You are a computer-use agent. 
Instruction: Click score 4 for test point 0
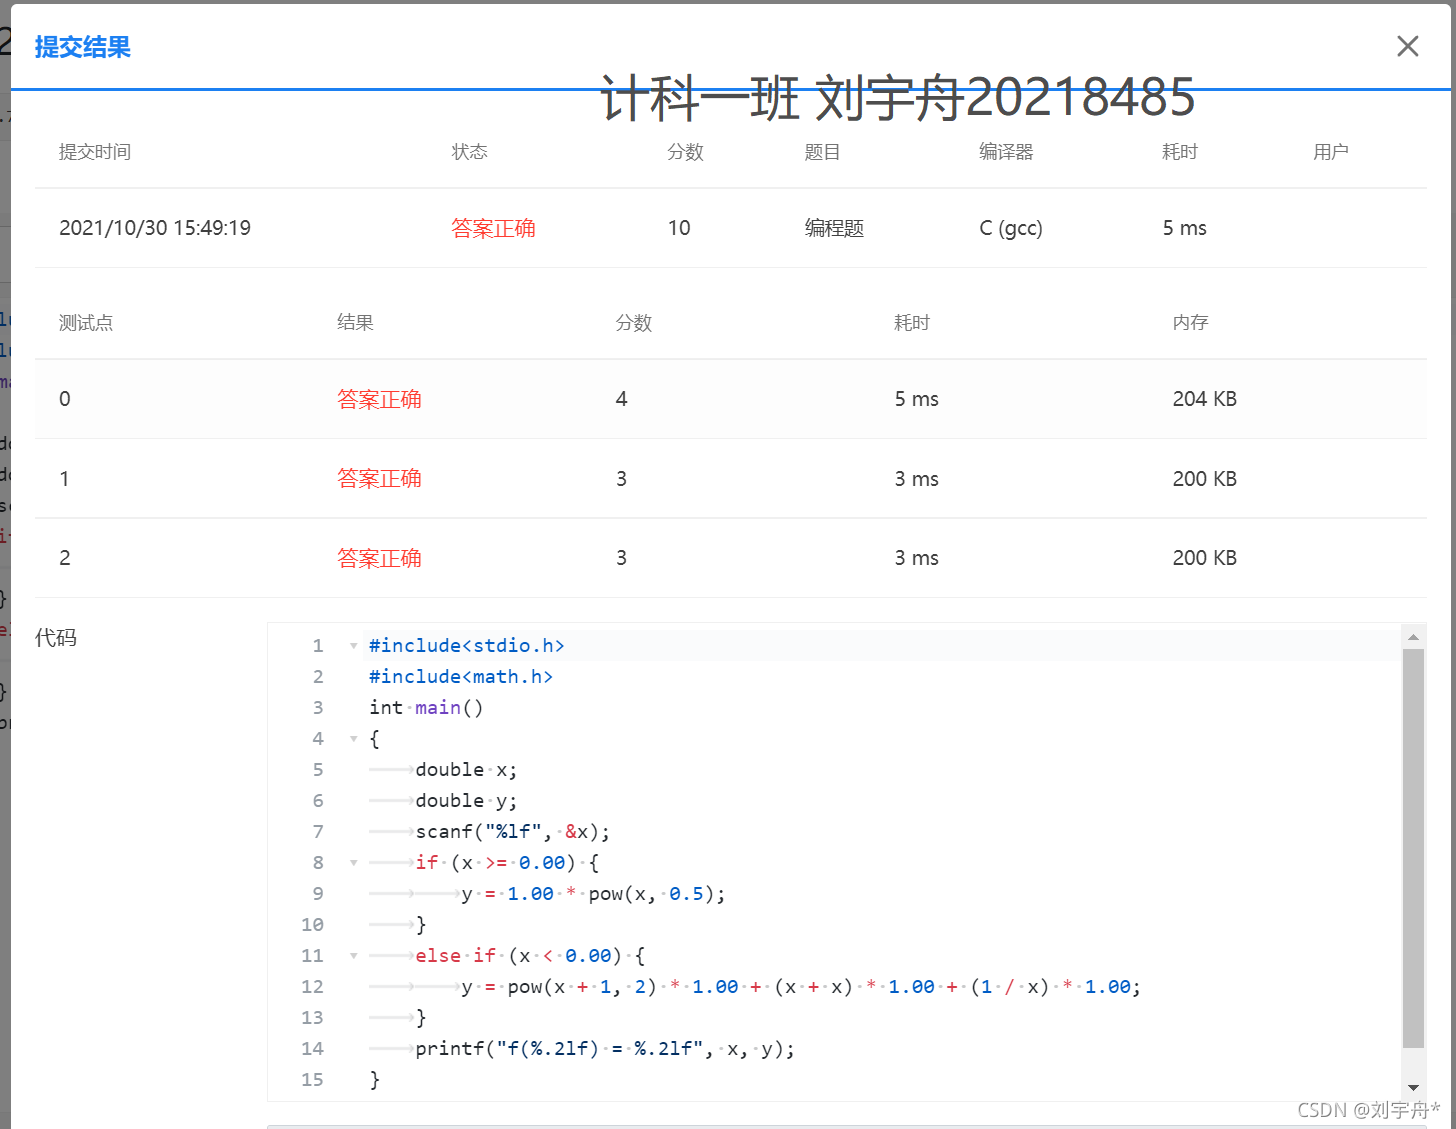[x=621, y=399]
